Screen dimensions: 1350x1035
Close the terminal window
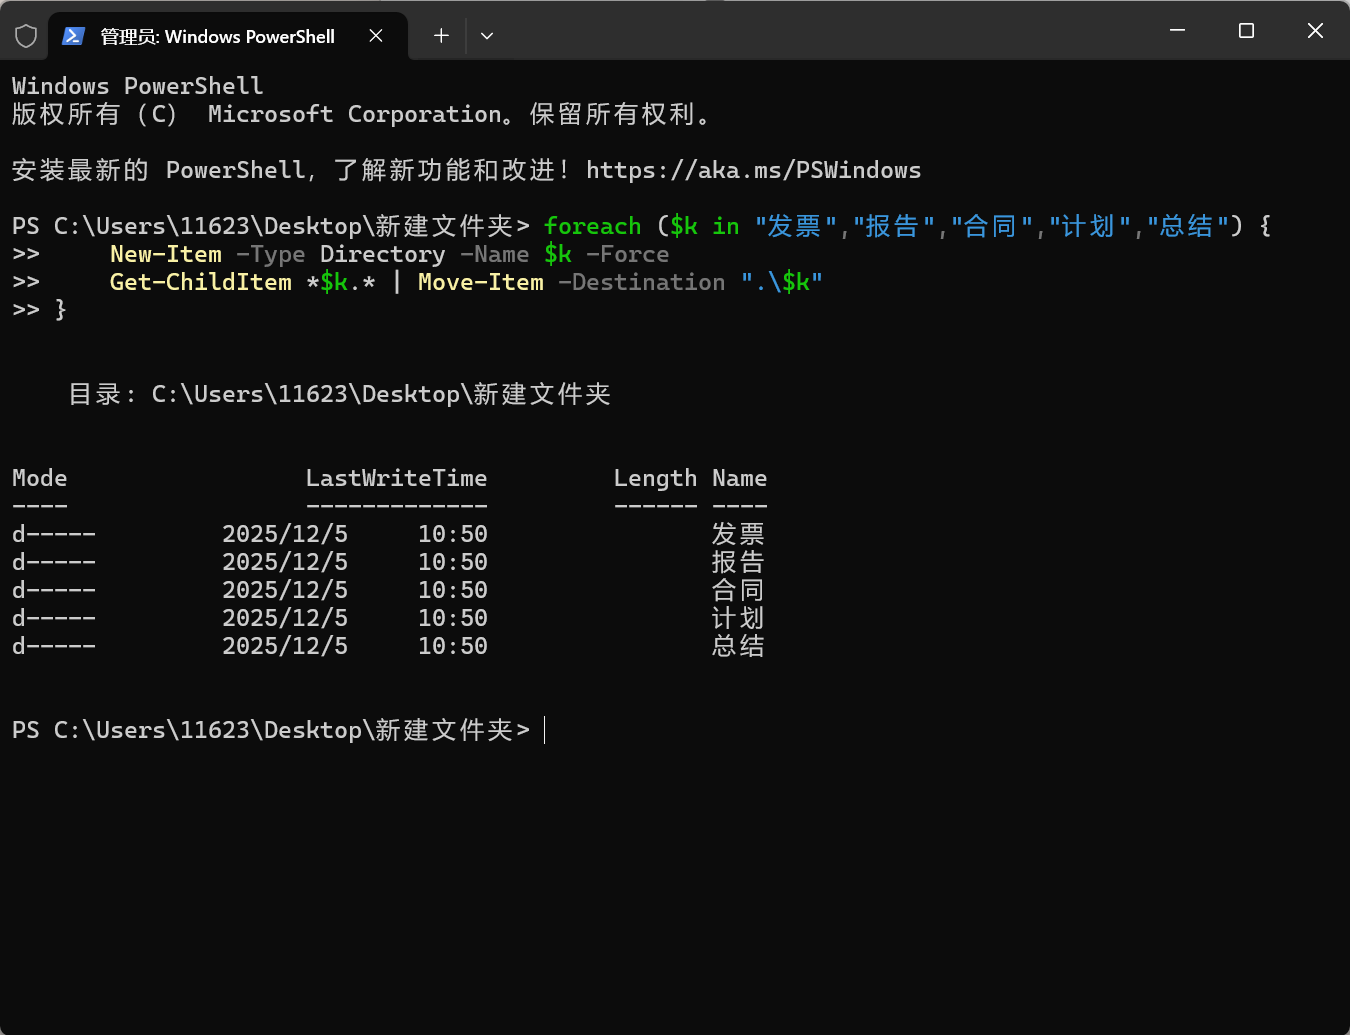click(x=1315, y=31)
